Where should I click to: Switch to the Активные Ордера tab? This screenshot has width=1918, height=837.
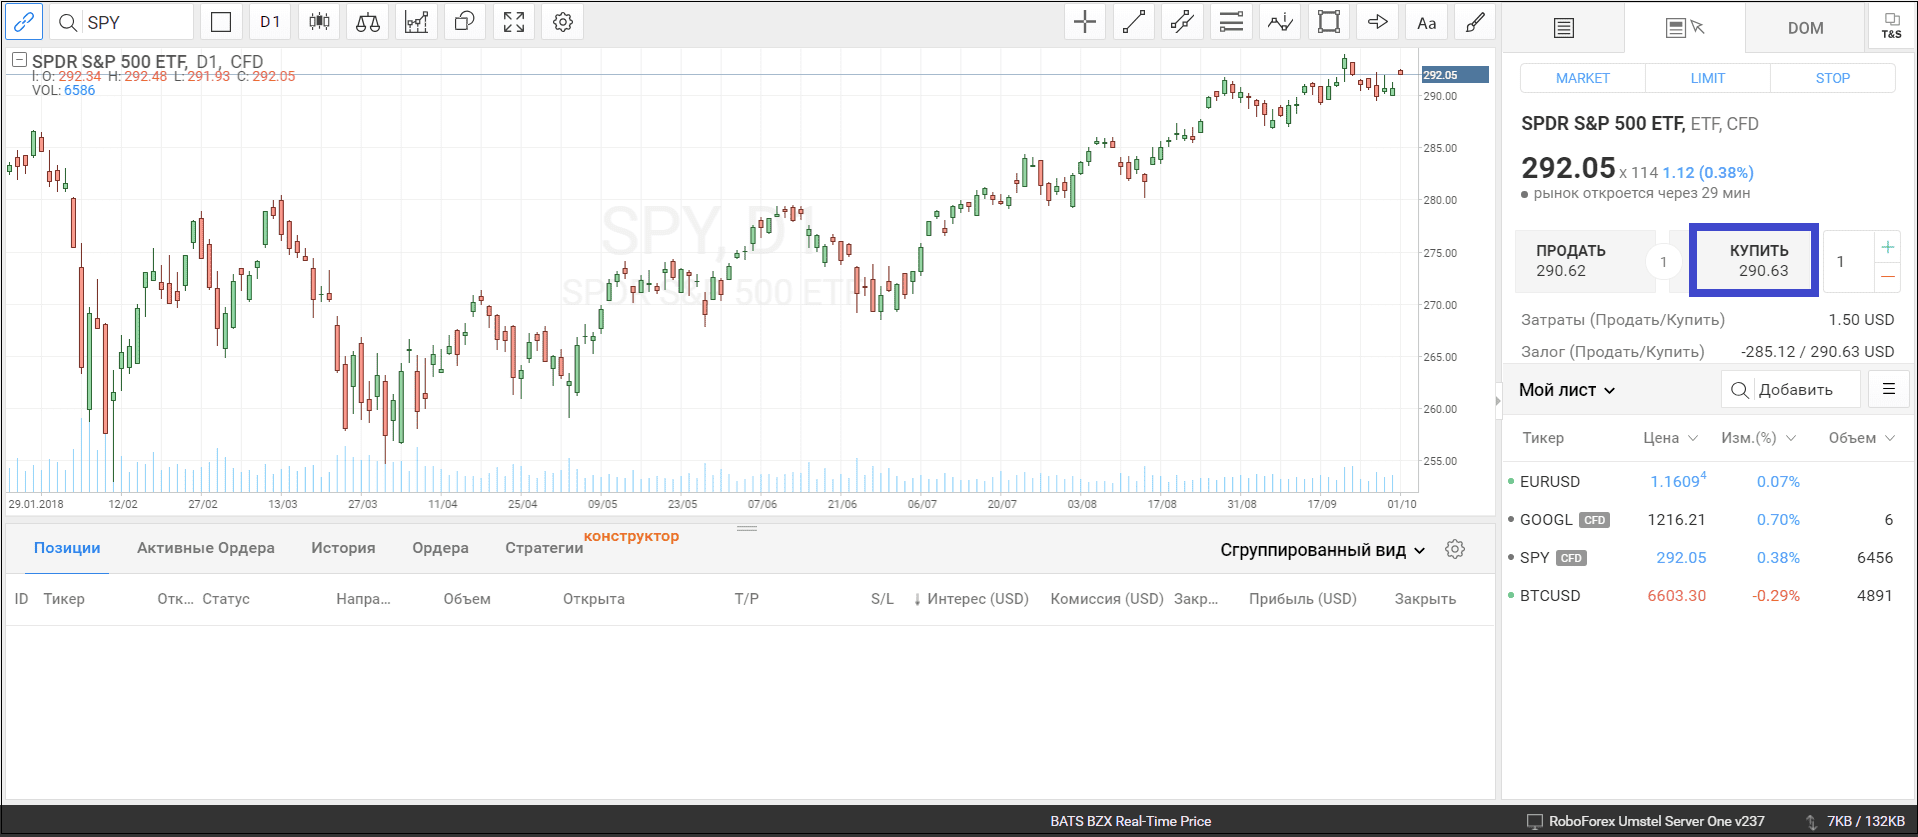click(206, 547)
